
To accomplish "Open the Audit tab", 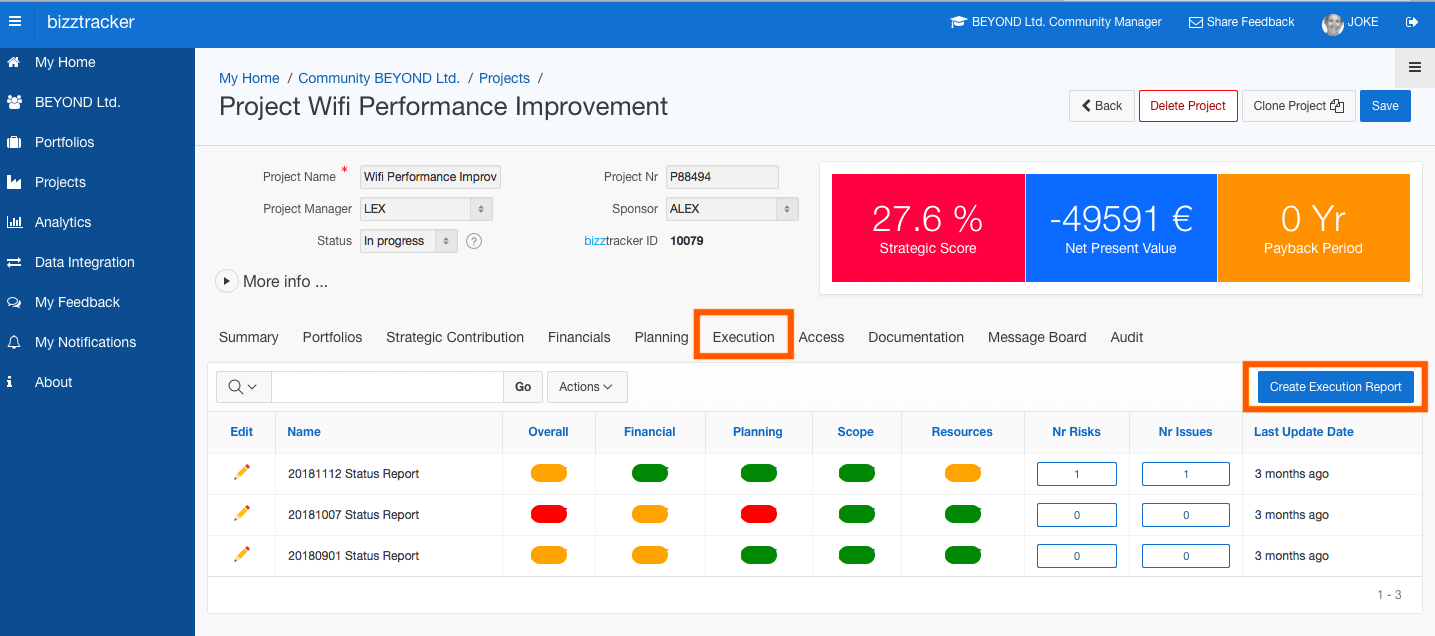I will (1127, 337).
